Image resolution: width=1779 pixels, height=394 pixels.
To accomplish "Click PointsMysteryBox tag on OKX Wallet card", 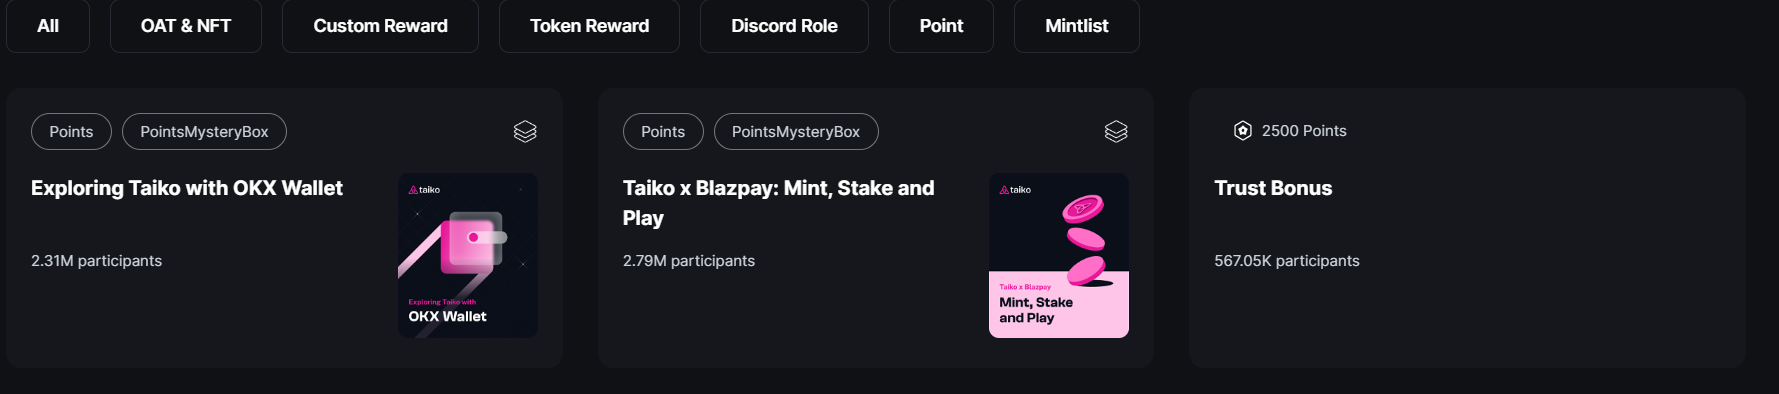I will pyautogui.click(x=204, y=132).
